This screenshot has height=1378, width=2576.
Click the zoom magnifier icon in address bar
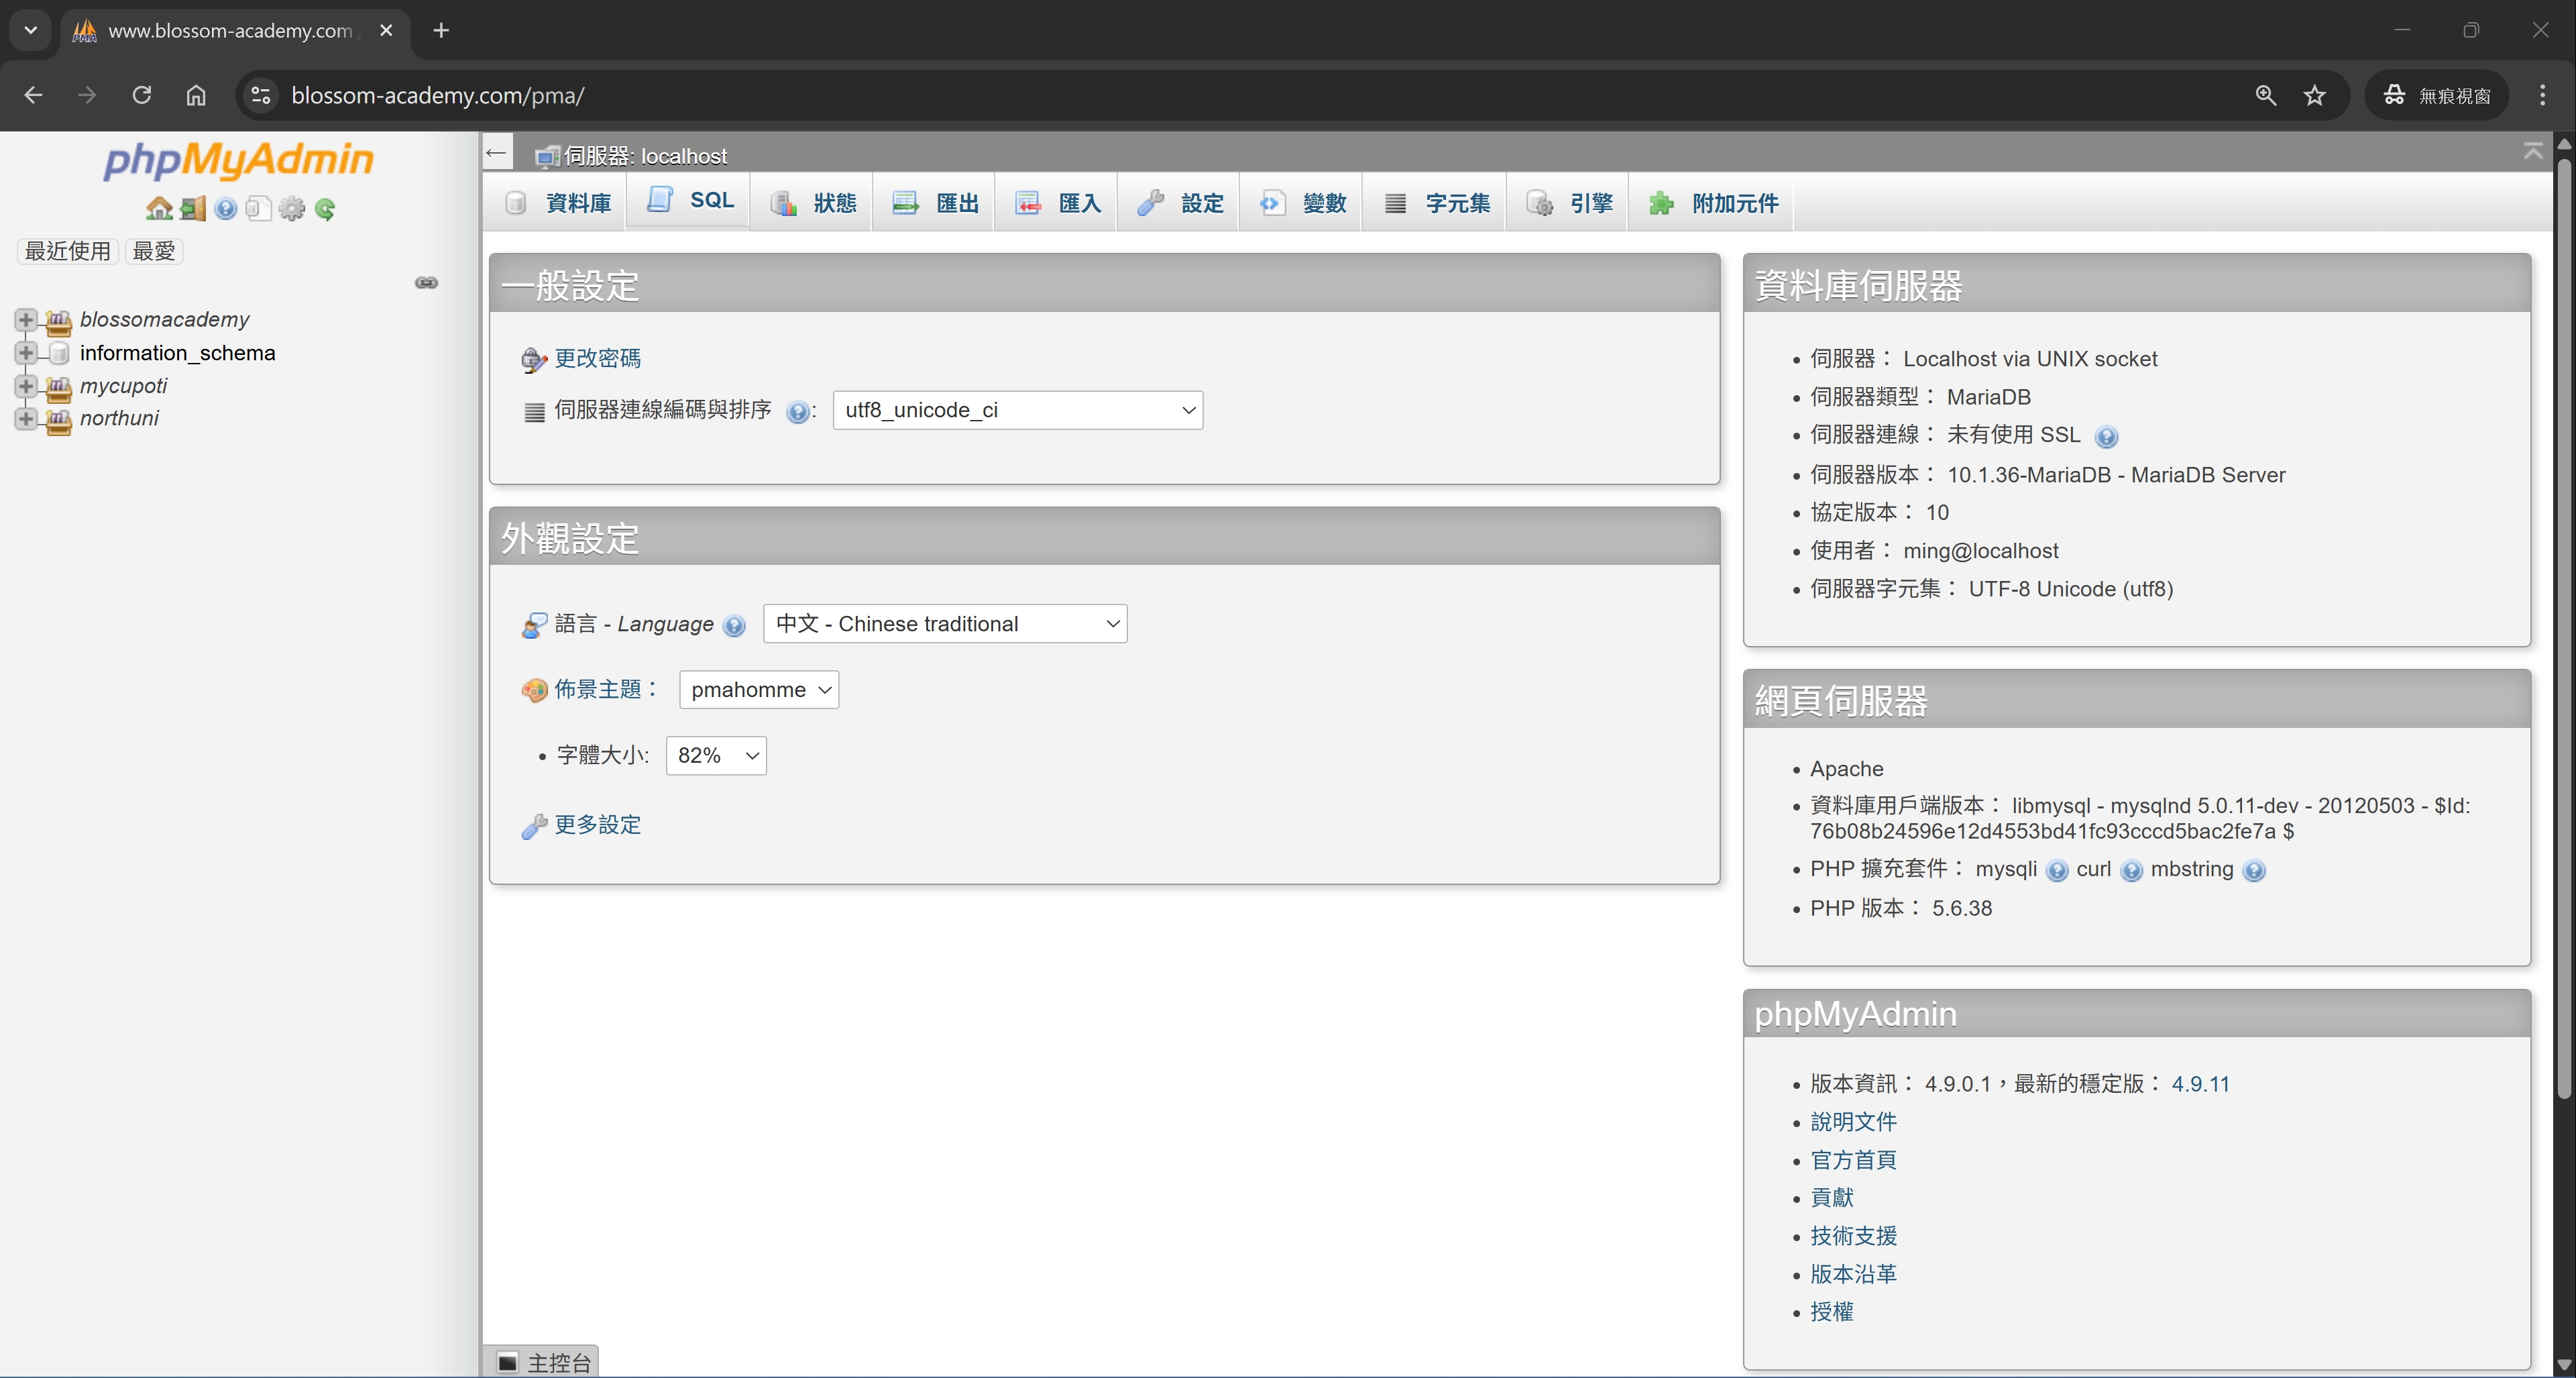click(x=2266, y=95)
